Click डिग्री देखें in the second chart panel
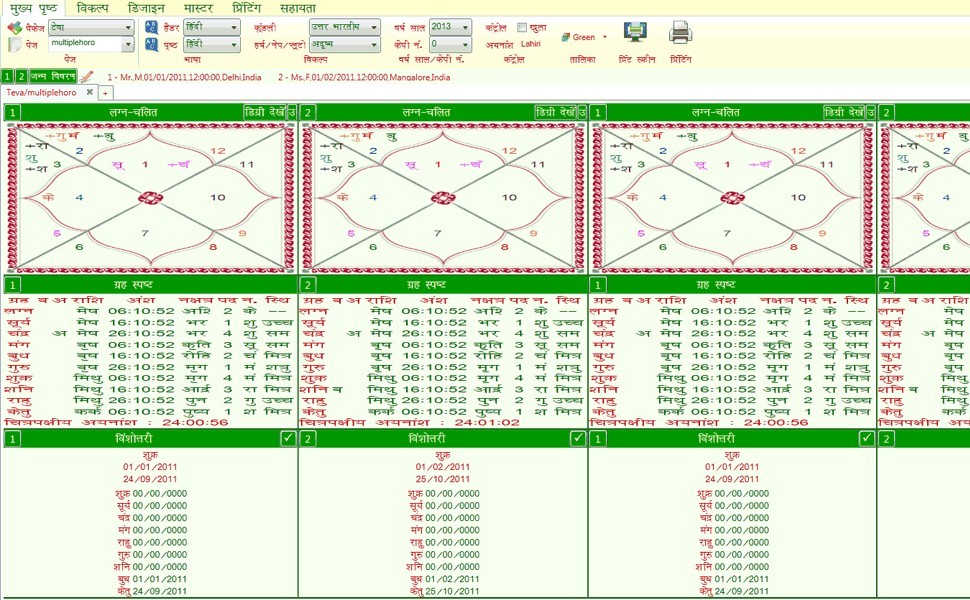 [555, 112]
